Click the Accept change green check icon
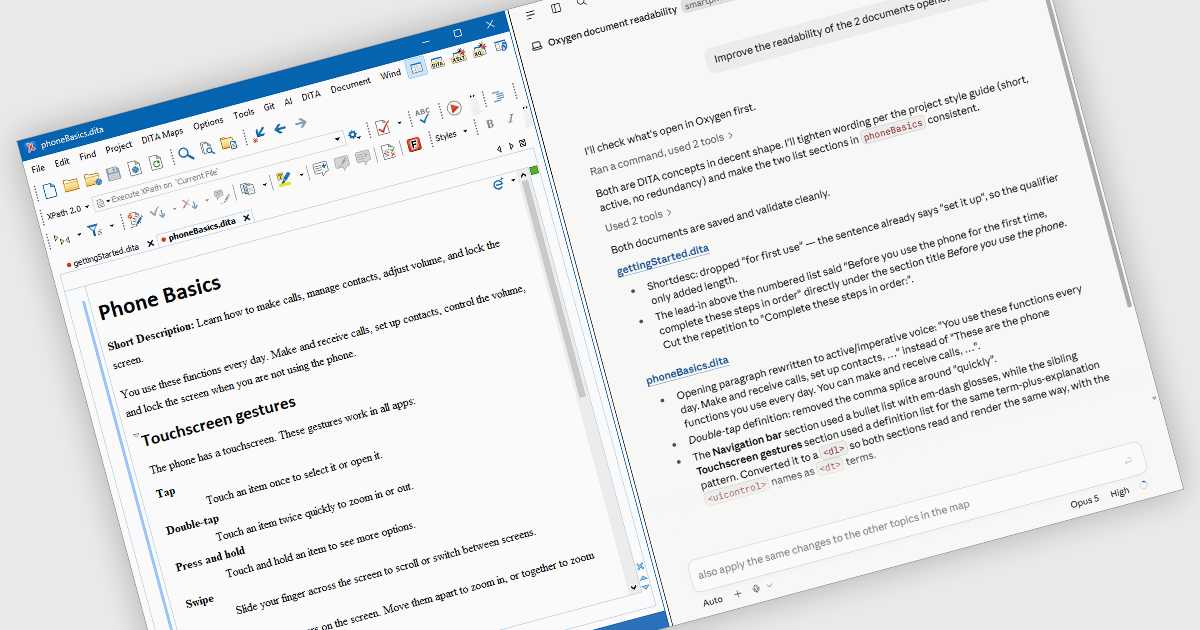1200x630 pixels. (x=157, y=211)
